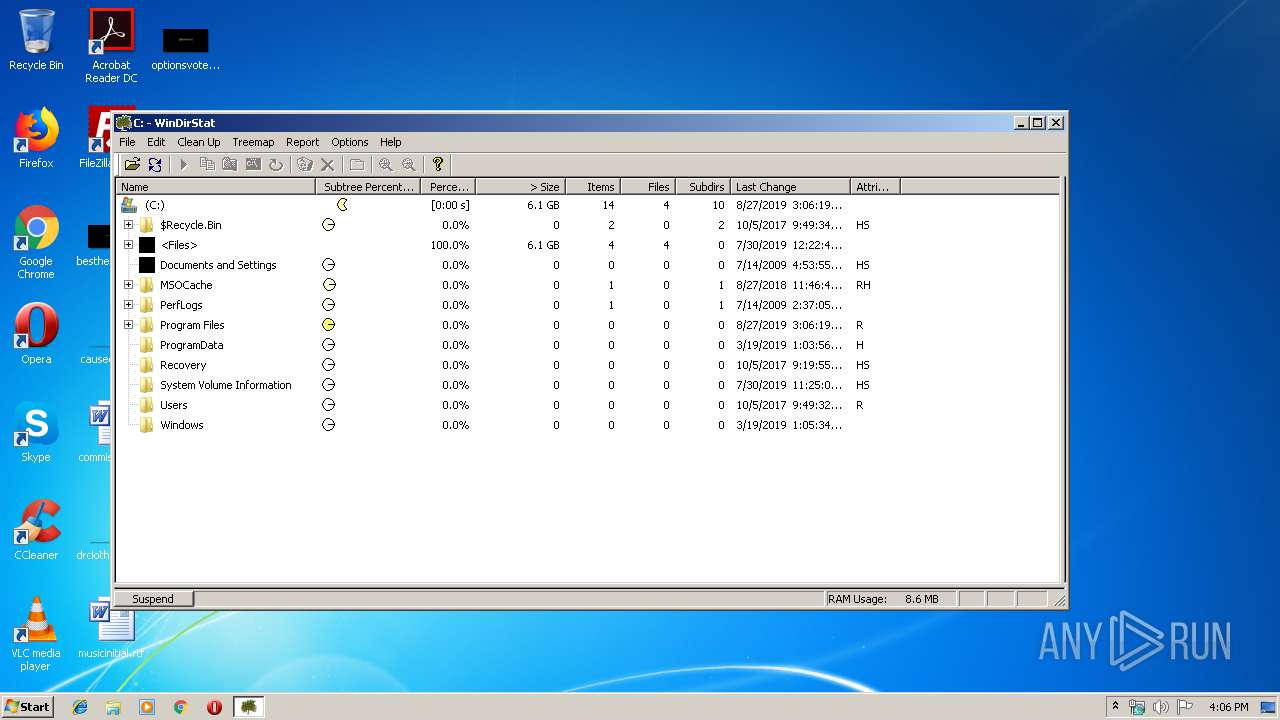This screenshot has height=720, width=1280.
Task: Click the 4:06 PM taskbar clock
Action: click(x=1228, y=707)
